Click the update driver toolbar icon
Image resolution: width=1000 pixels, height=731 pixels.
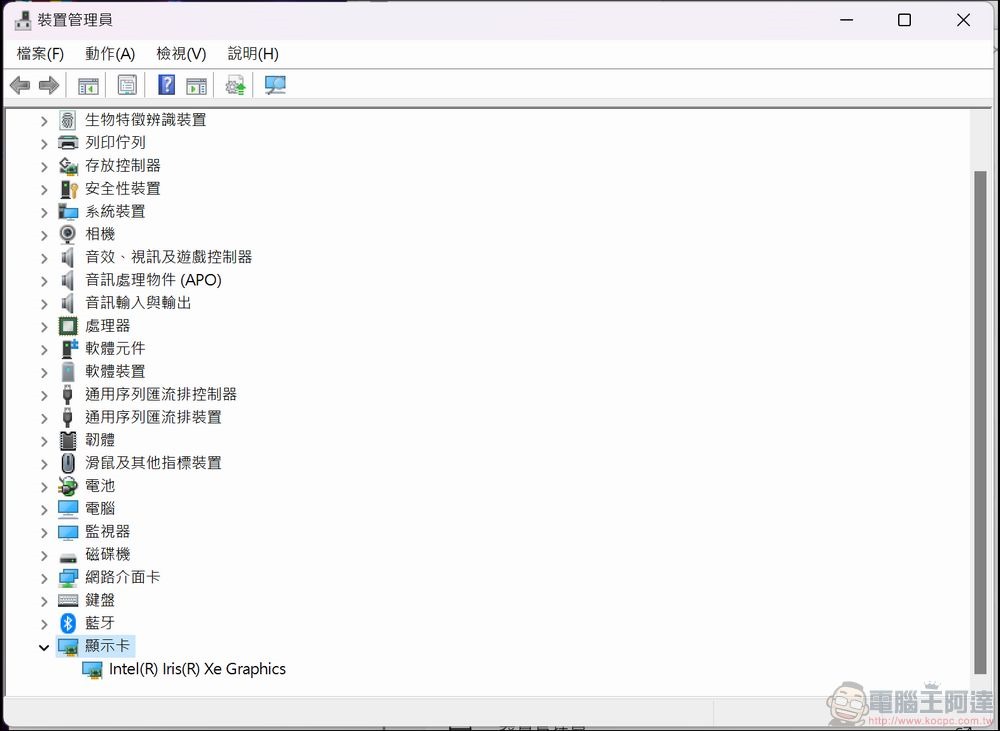pos(235,85)
